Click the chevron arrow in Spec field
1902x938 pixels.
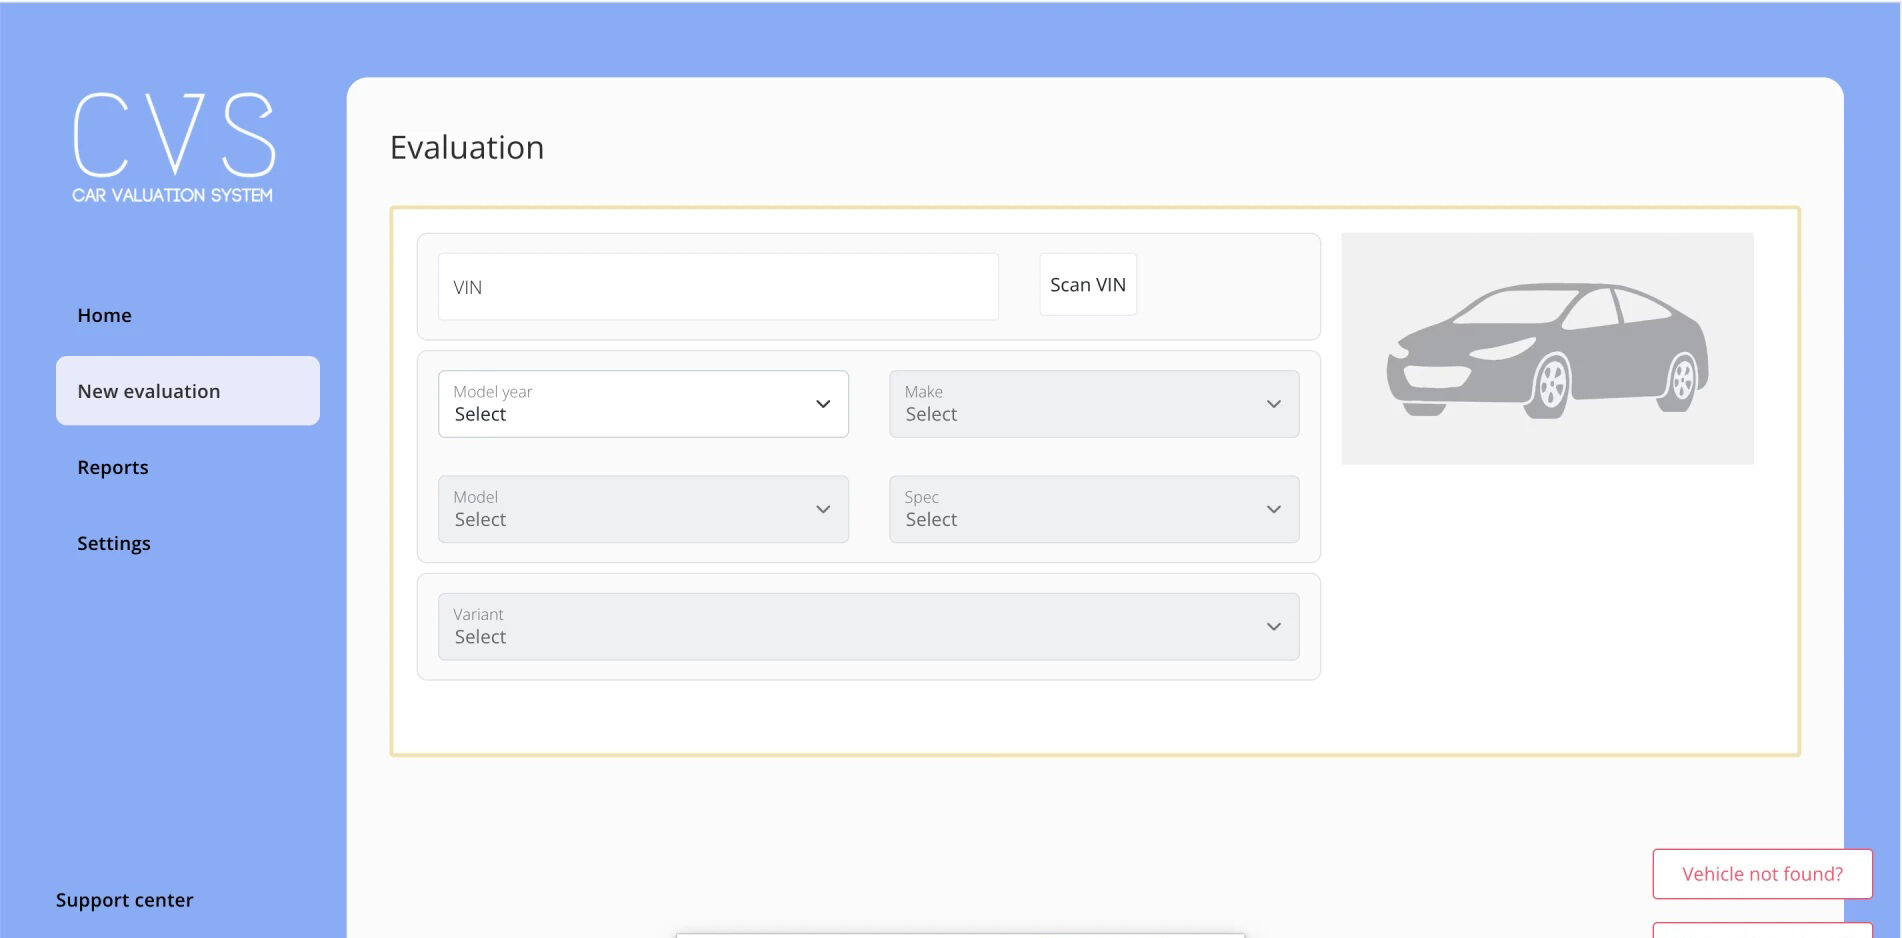click(1273, 509)
